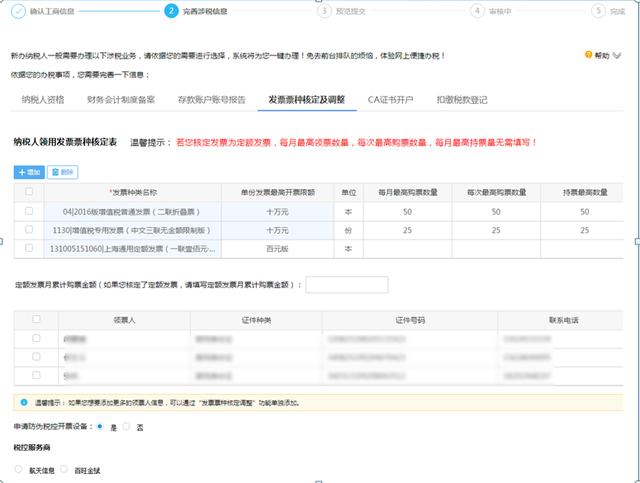Click the step 1 completed checkmark icon

(x=18, y=11)
